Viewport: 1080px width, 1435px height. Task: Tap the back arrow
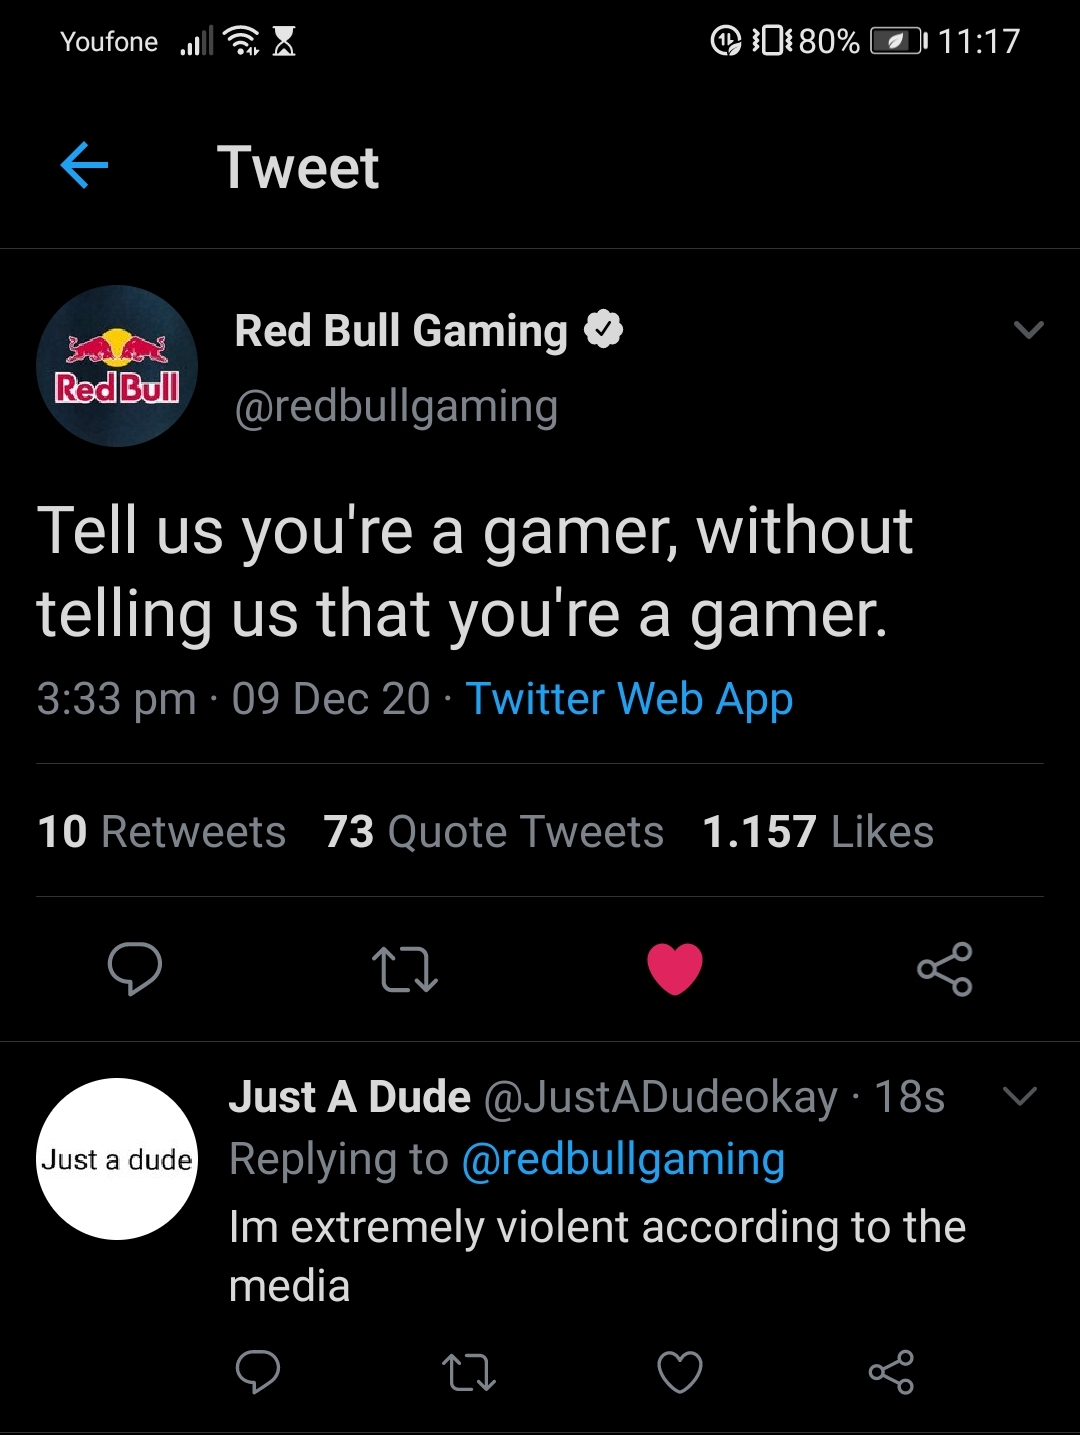[84, 165]
